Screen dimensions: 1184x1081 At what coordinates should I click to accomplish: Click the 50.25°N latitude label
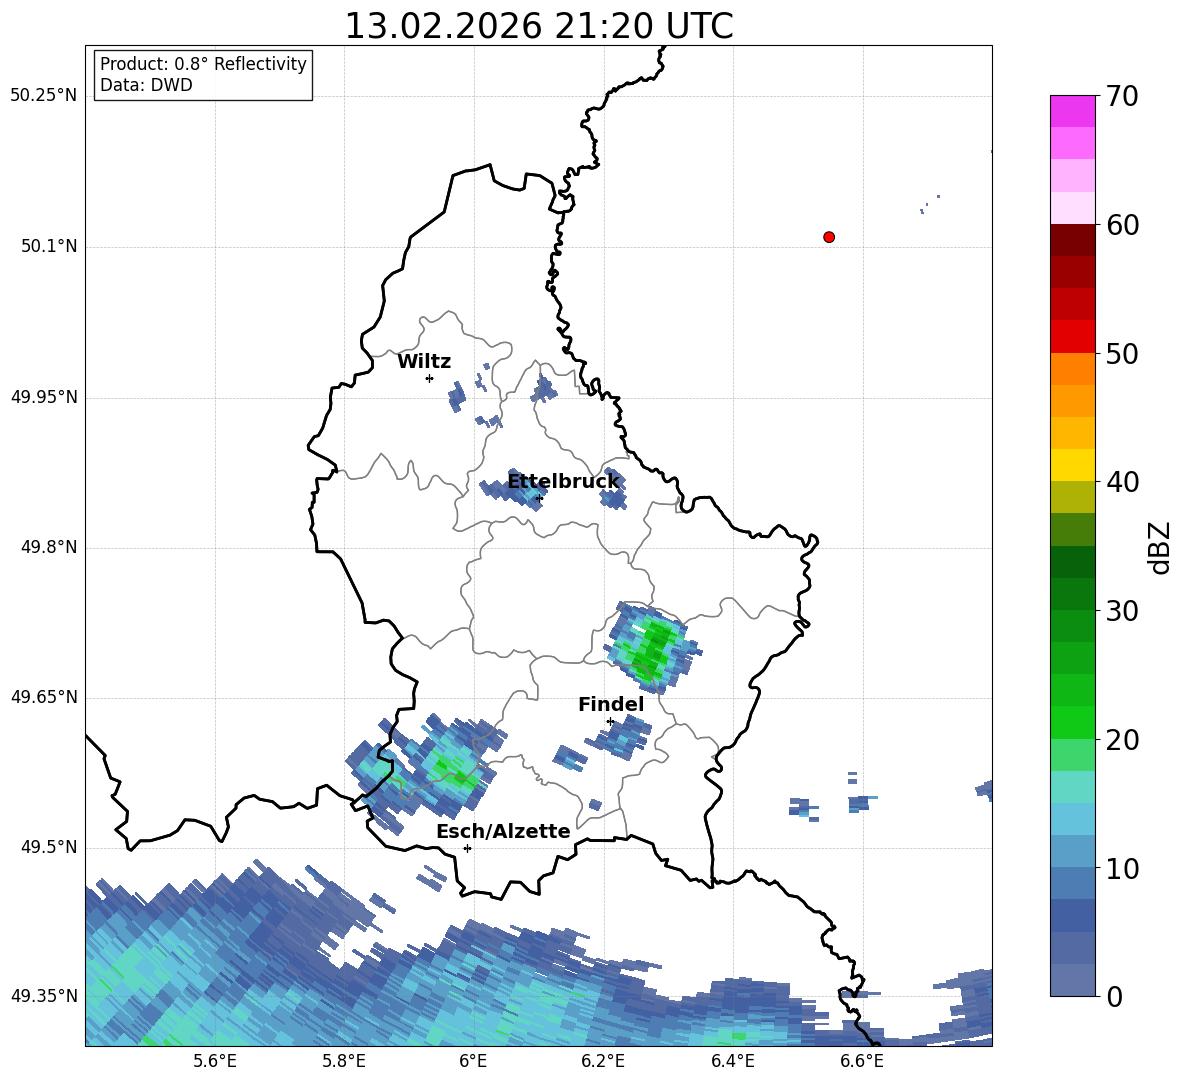pos(44,96)
